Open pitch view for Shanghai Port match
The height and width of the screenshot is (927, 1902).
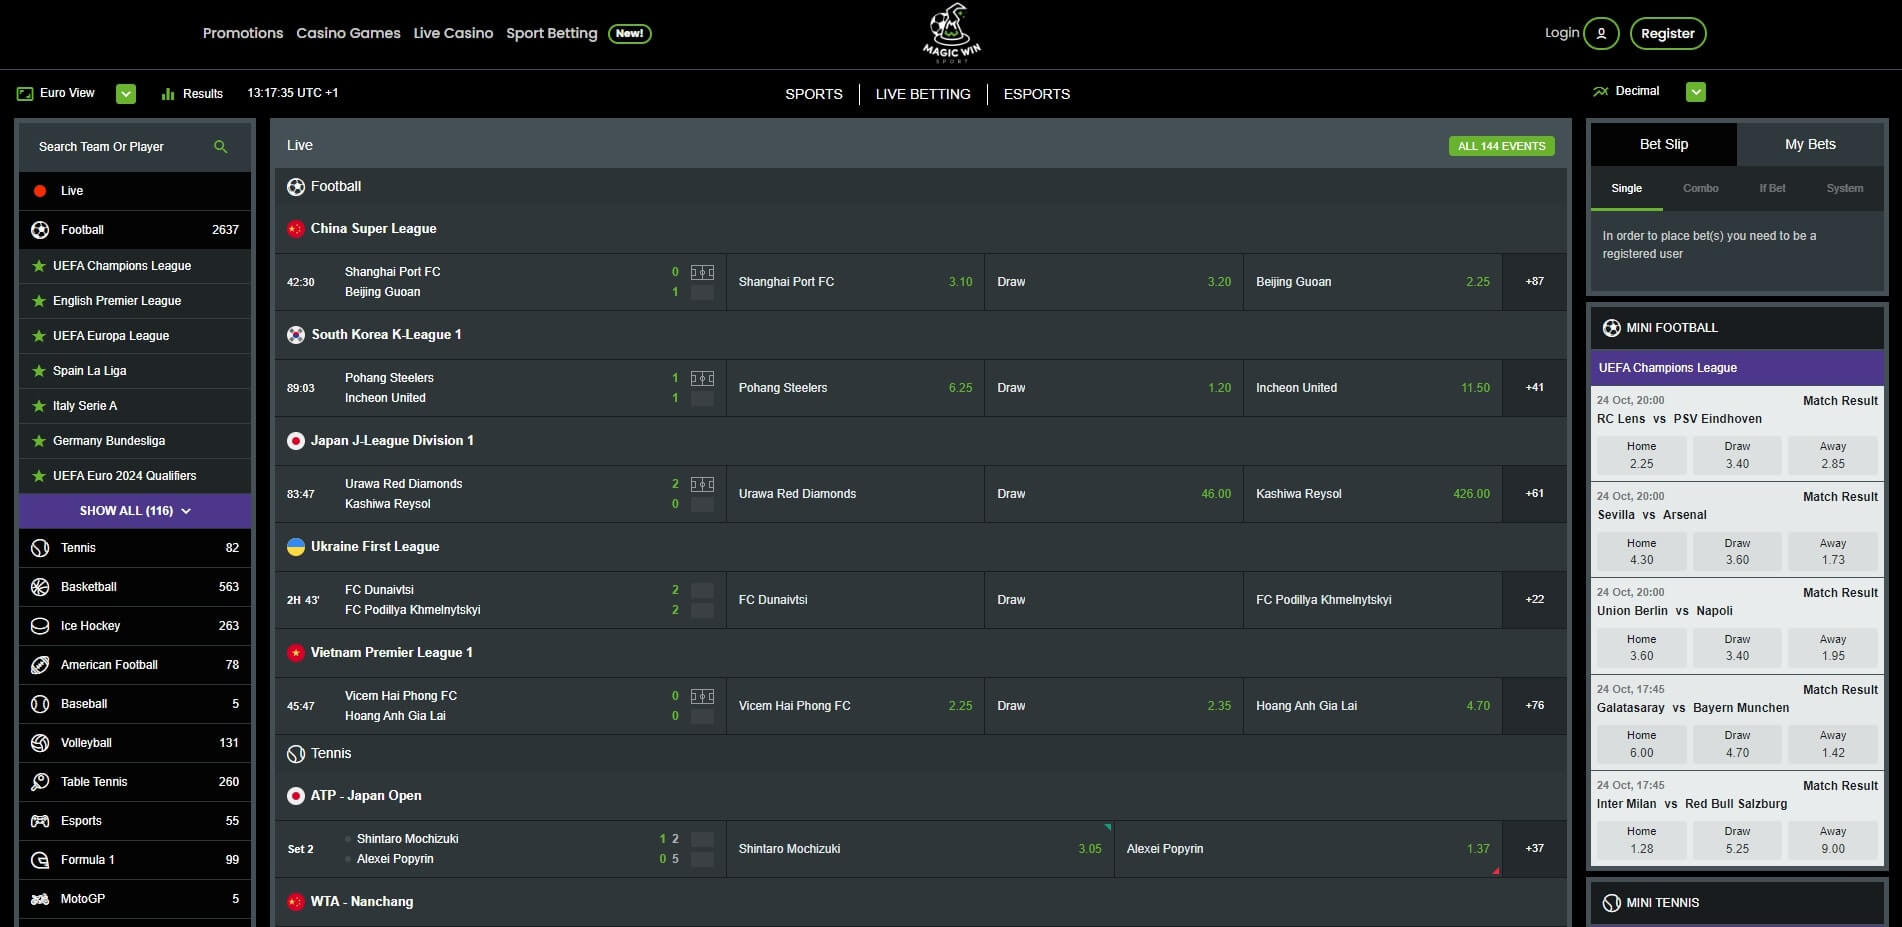coord(702,272)
